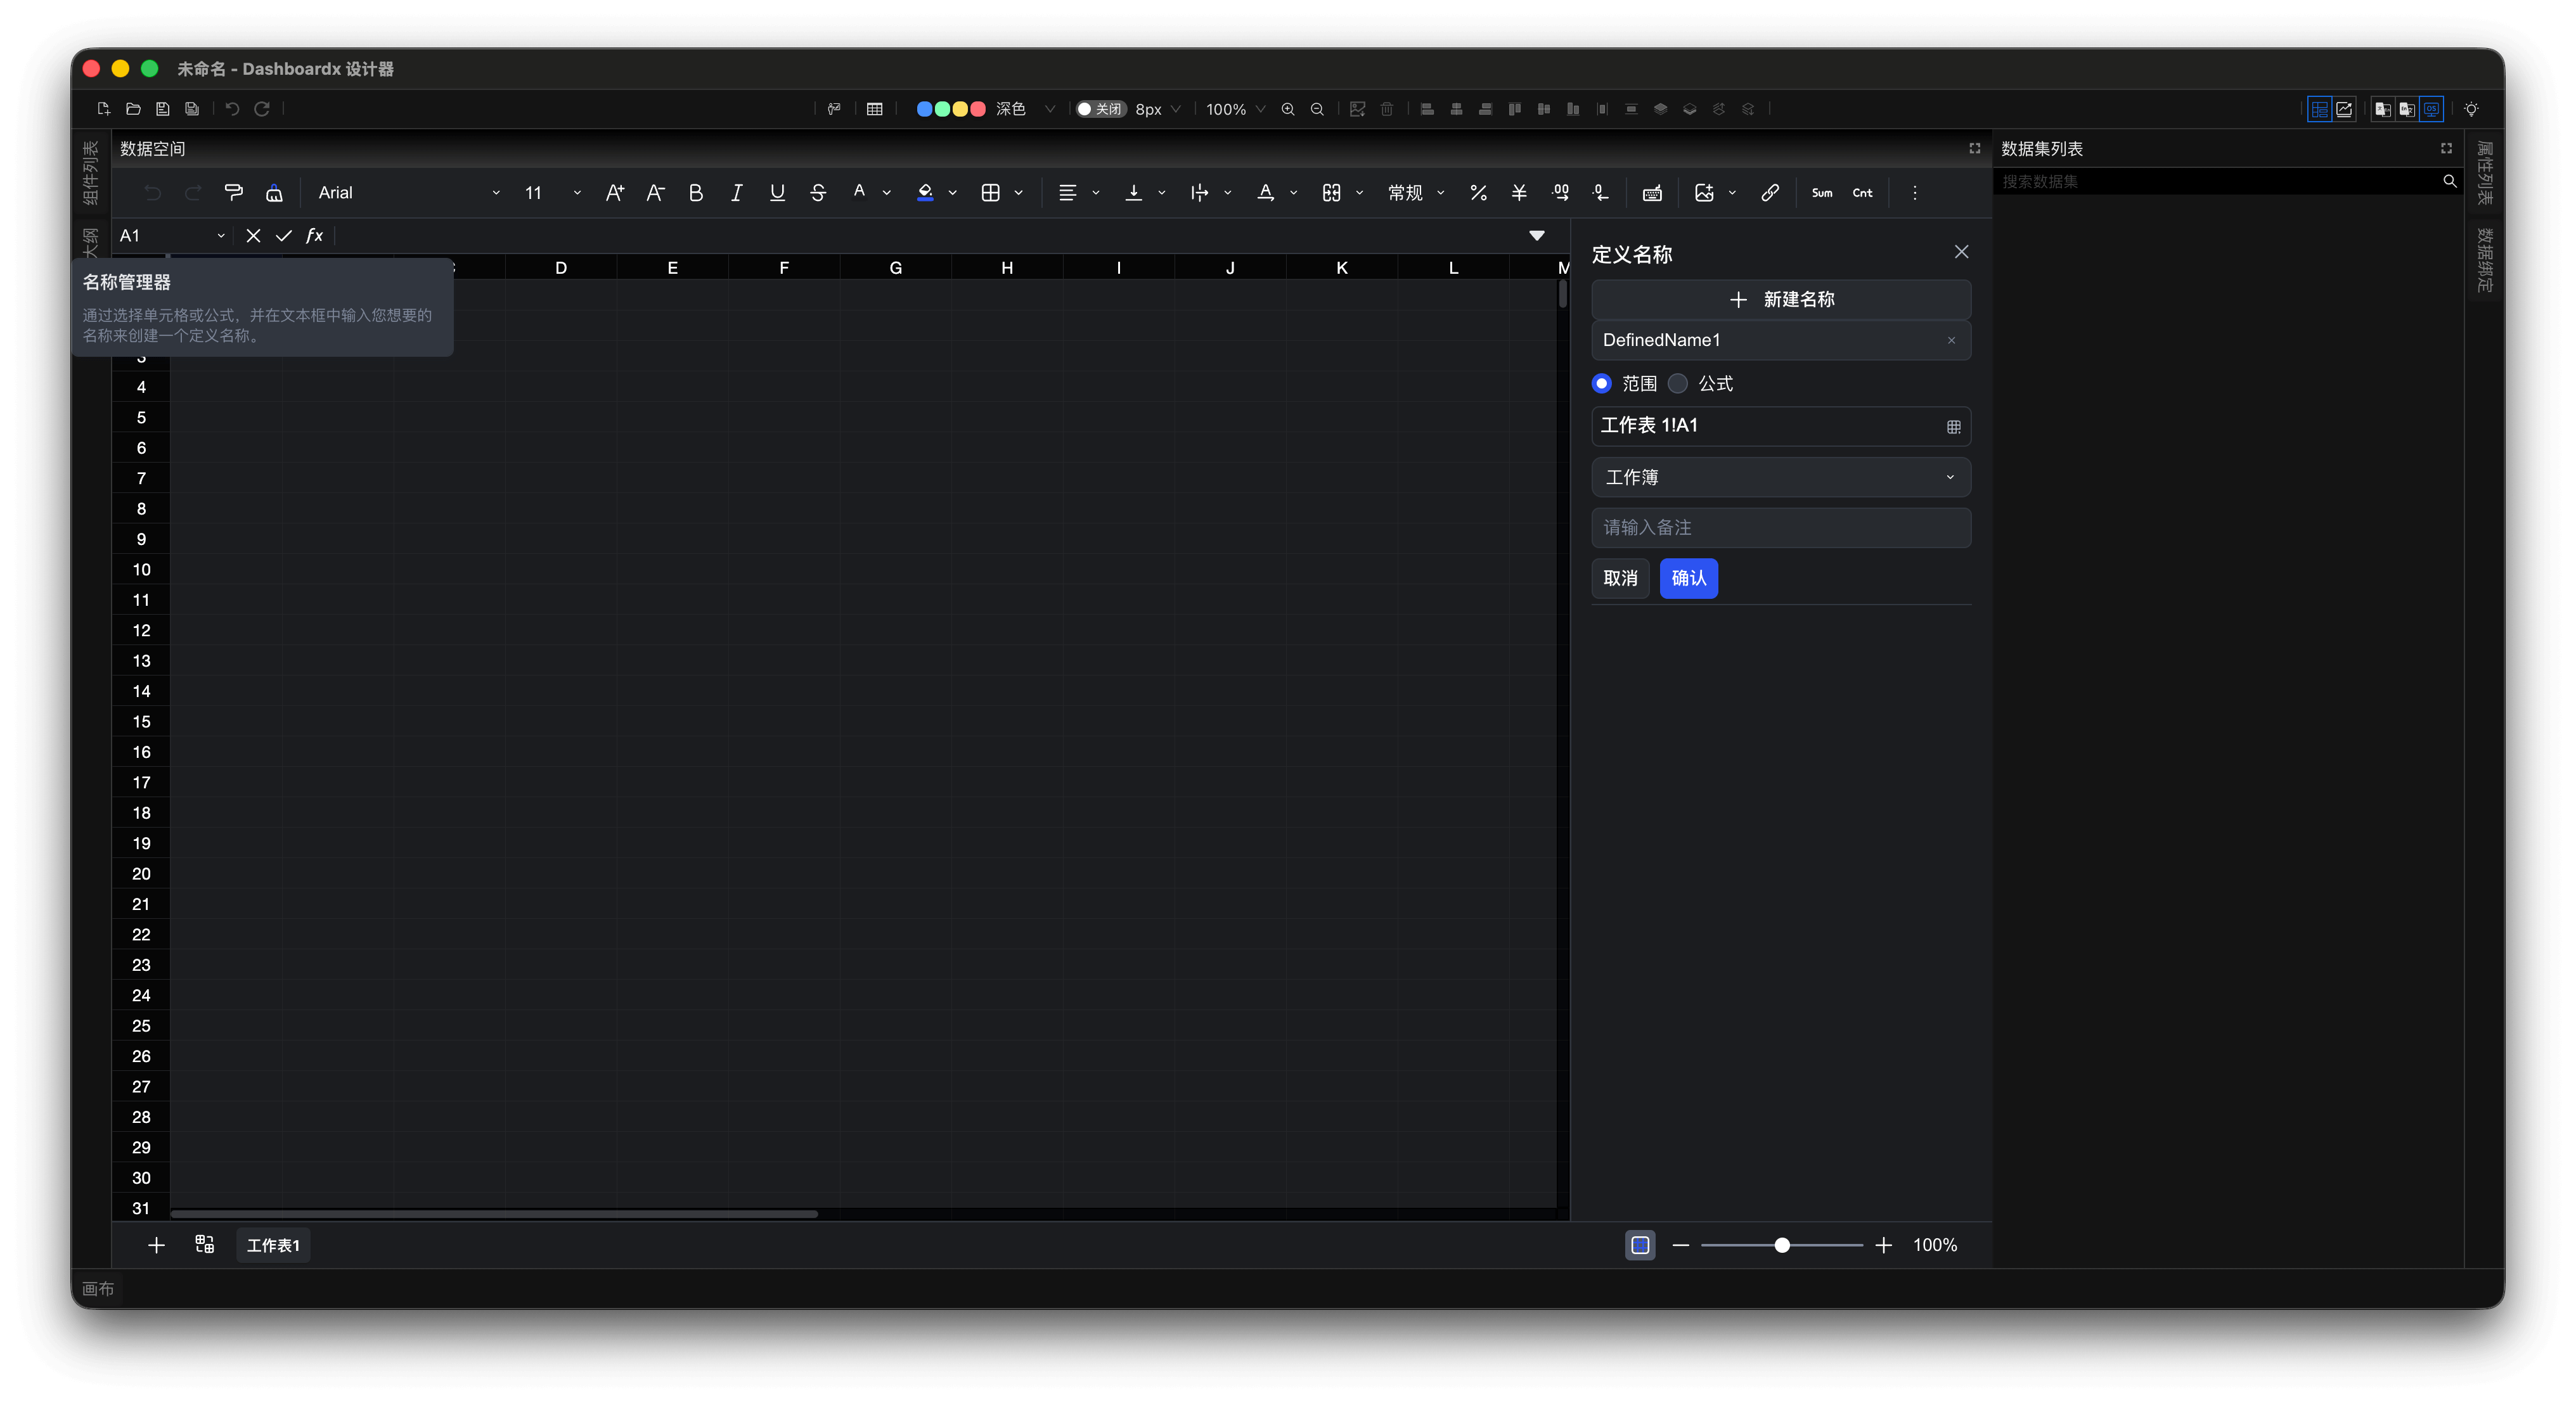Select the format painter tool
The height and width of the screenshot is (1403, 2576).
coord(234,192)
